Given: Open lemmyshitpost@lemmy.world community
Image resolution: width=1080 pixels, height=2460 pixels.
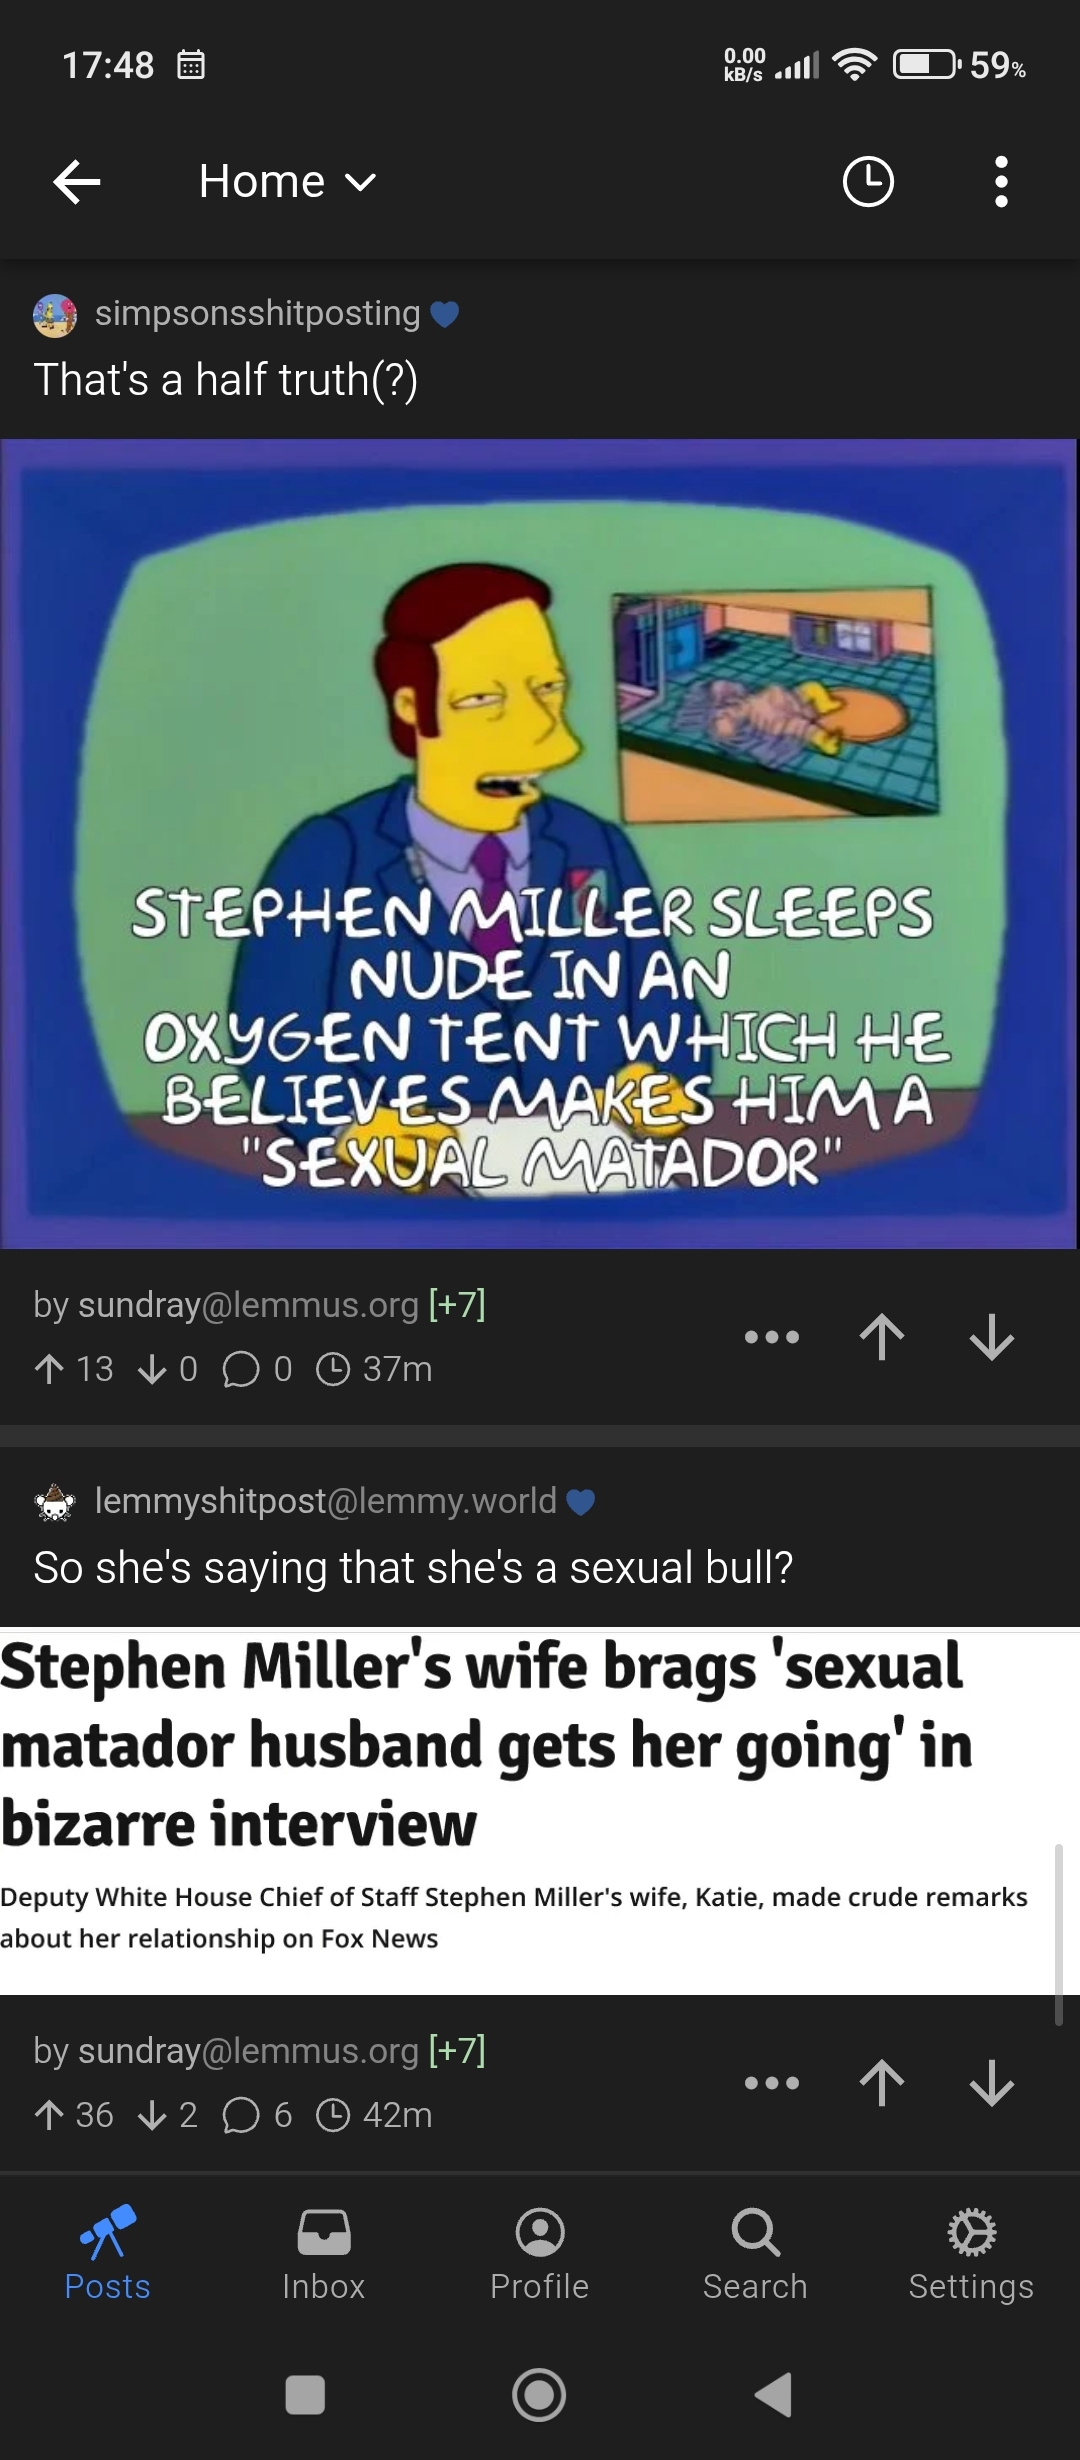Looking at the screenshot, I should (x=325, y=1501).
